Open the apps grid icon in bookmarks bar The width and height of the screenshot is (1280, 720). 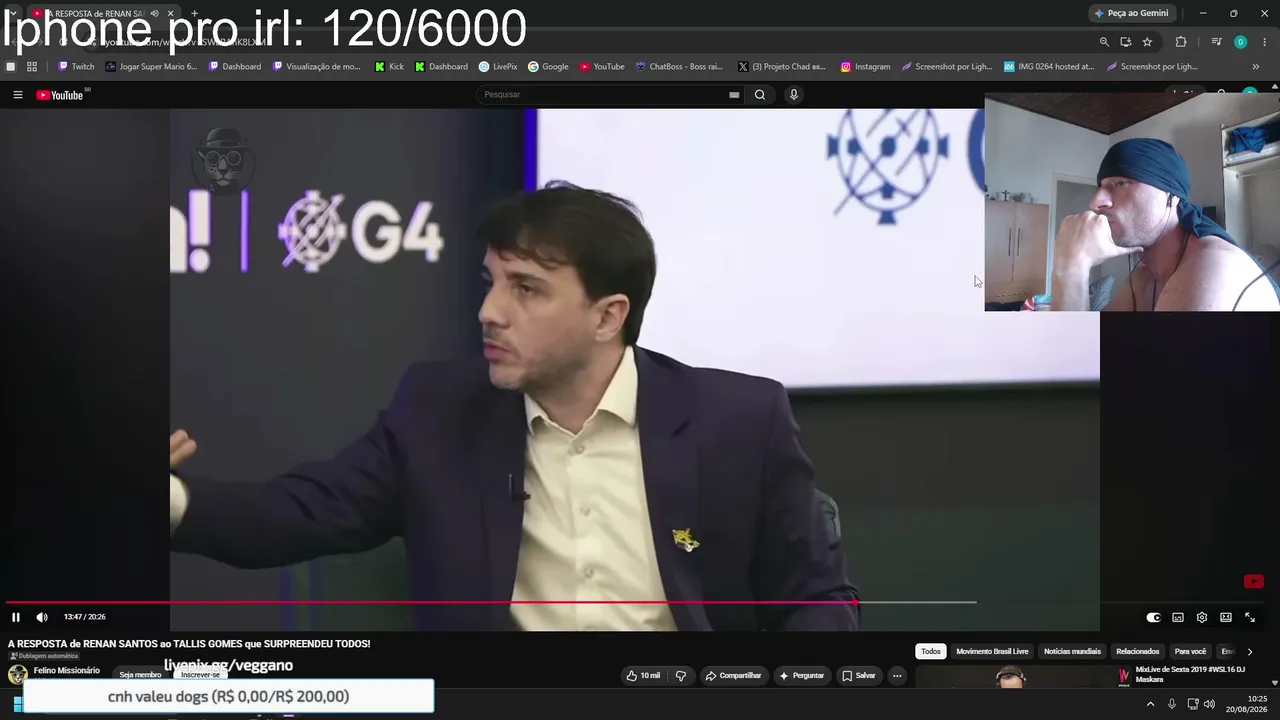pos(32,67)
